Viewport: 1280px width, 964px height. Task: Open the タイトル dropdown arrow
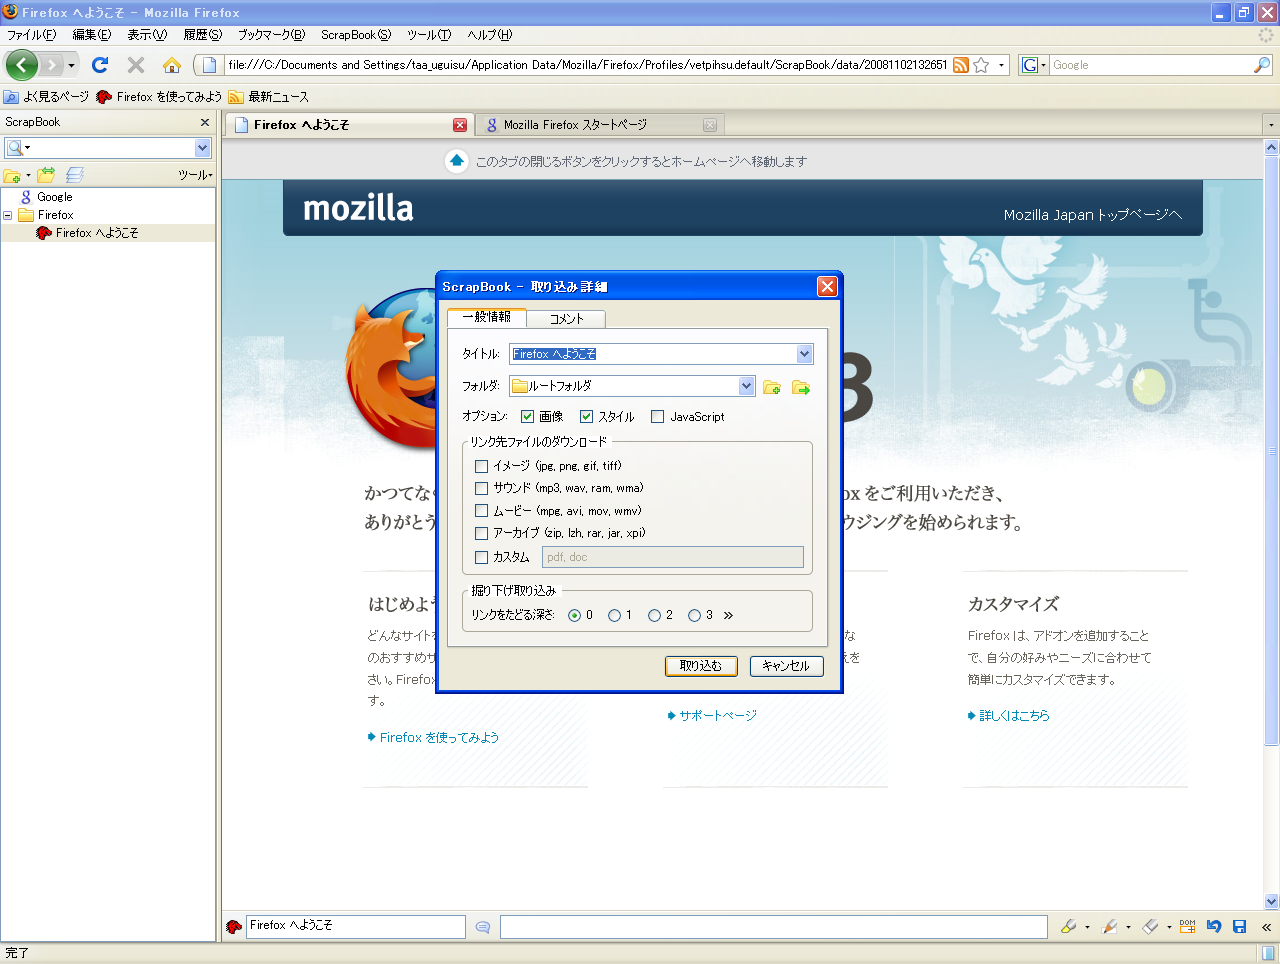coord(804,354)
